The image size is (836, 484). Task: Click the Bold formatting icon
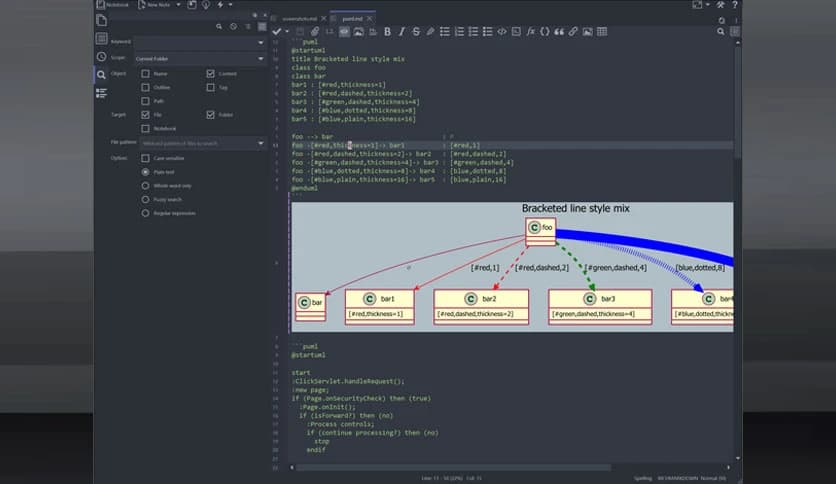point(388,32)
